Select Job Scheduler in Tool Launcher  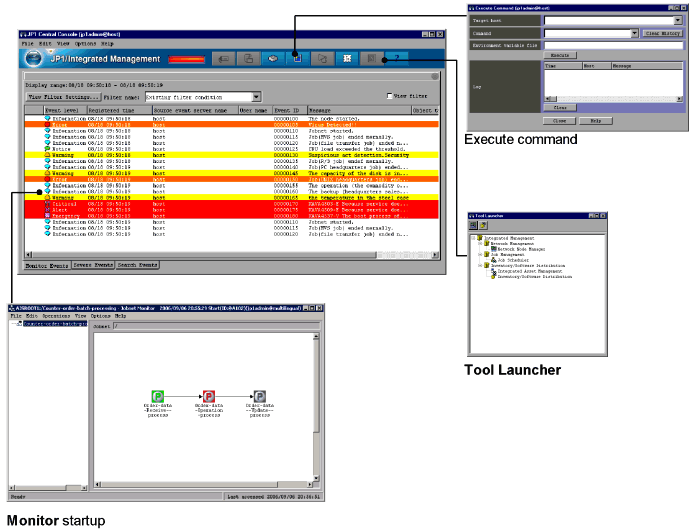click(x=513, y=260)
